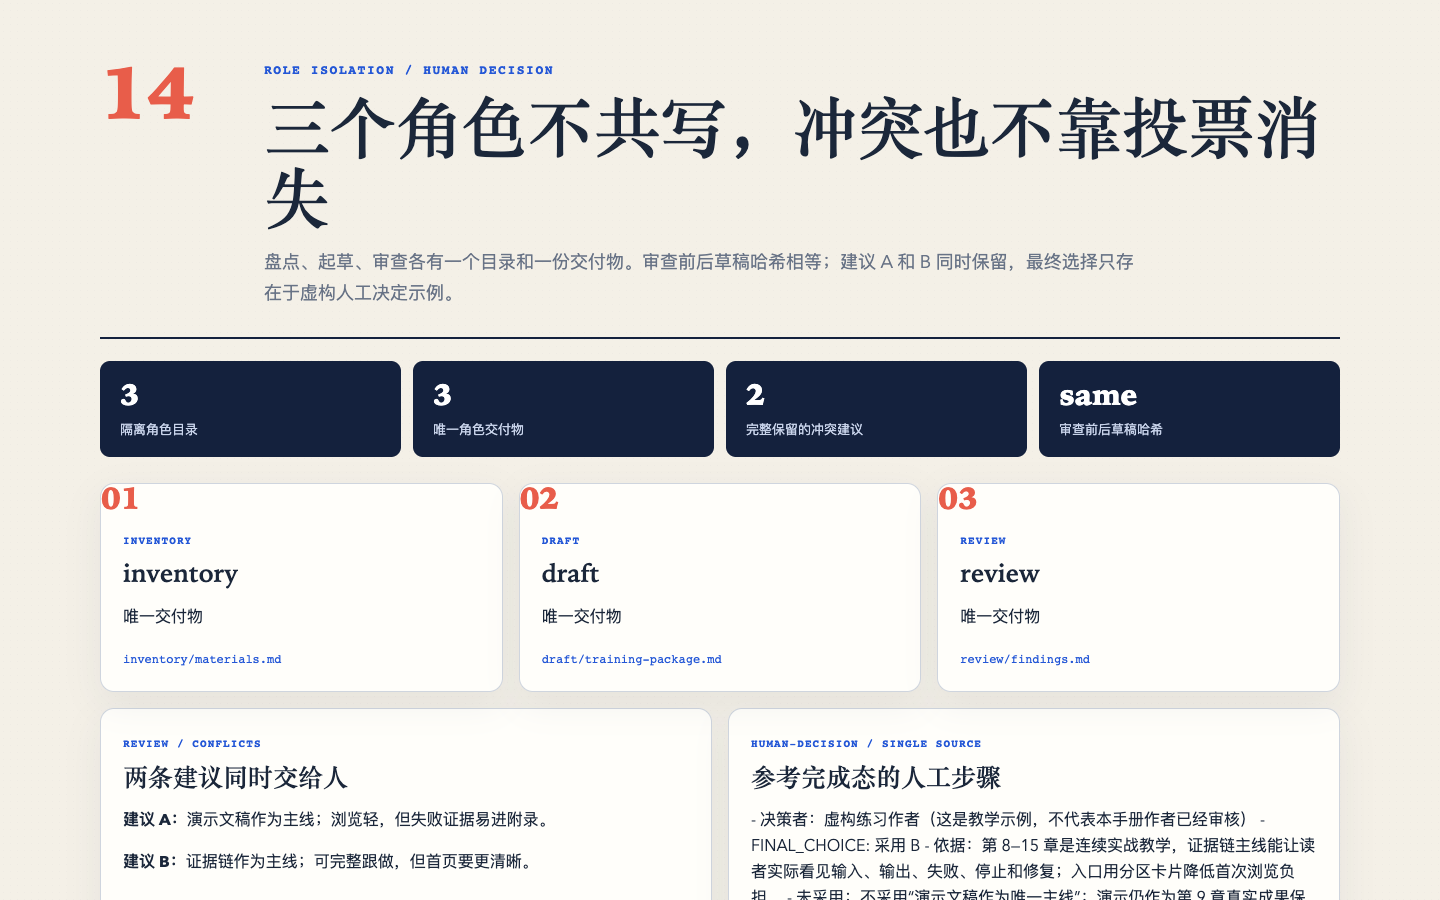The width and height of the screenshot is (1440, 900).
Task: Click the draft/training-package.md path
Action: 631,660
